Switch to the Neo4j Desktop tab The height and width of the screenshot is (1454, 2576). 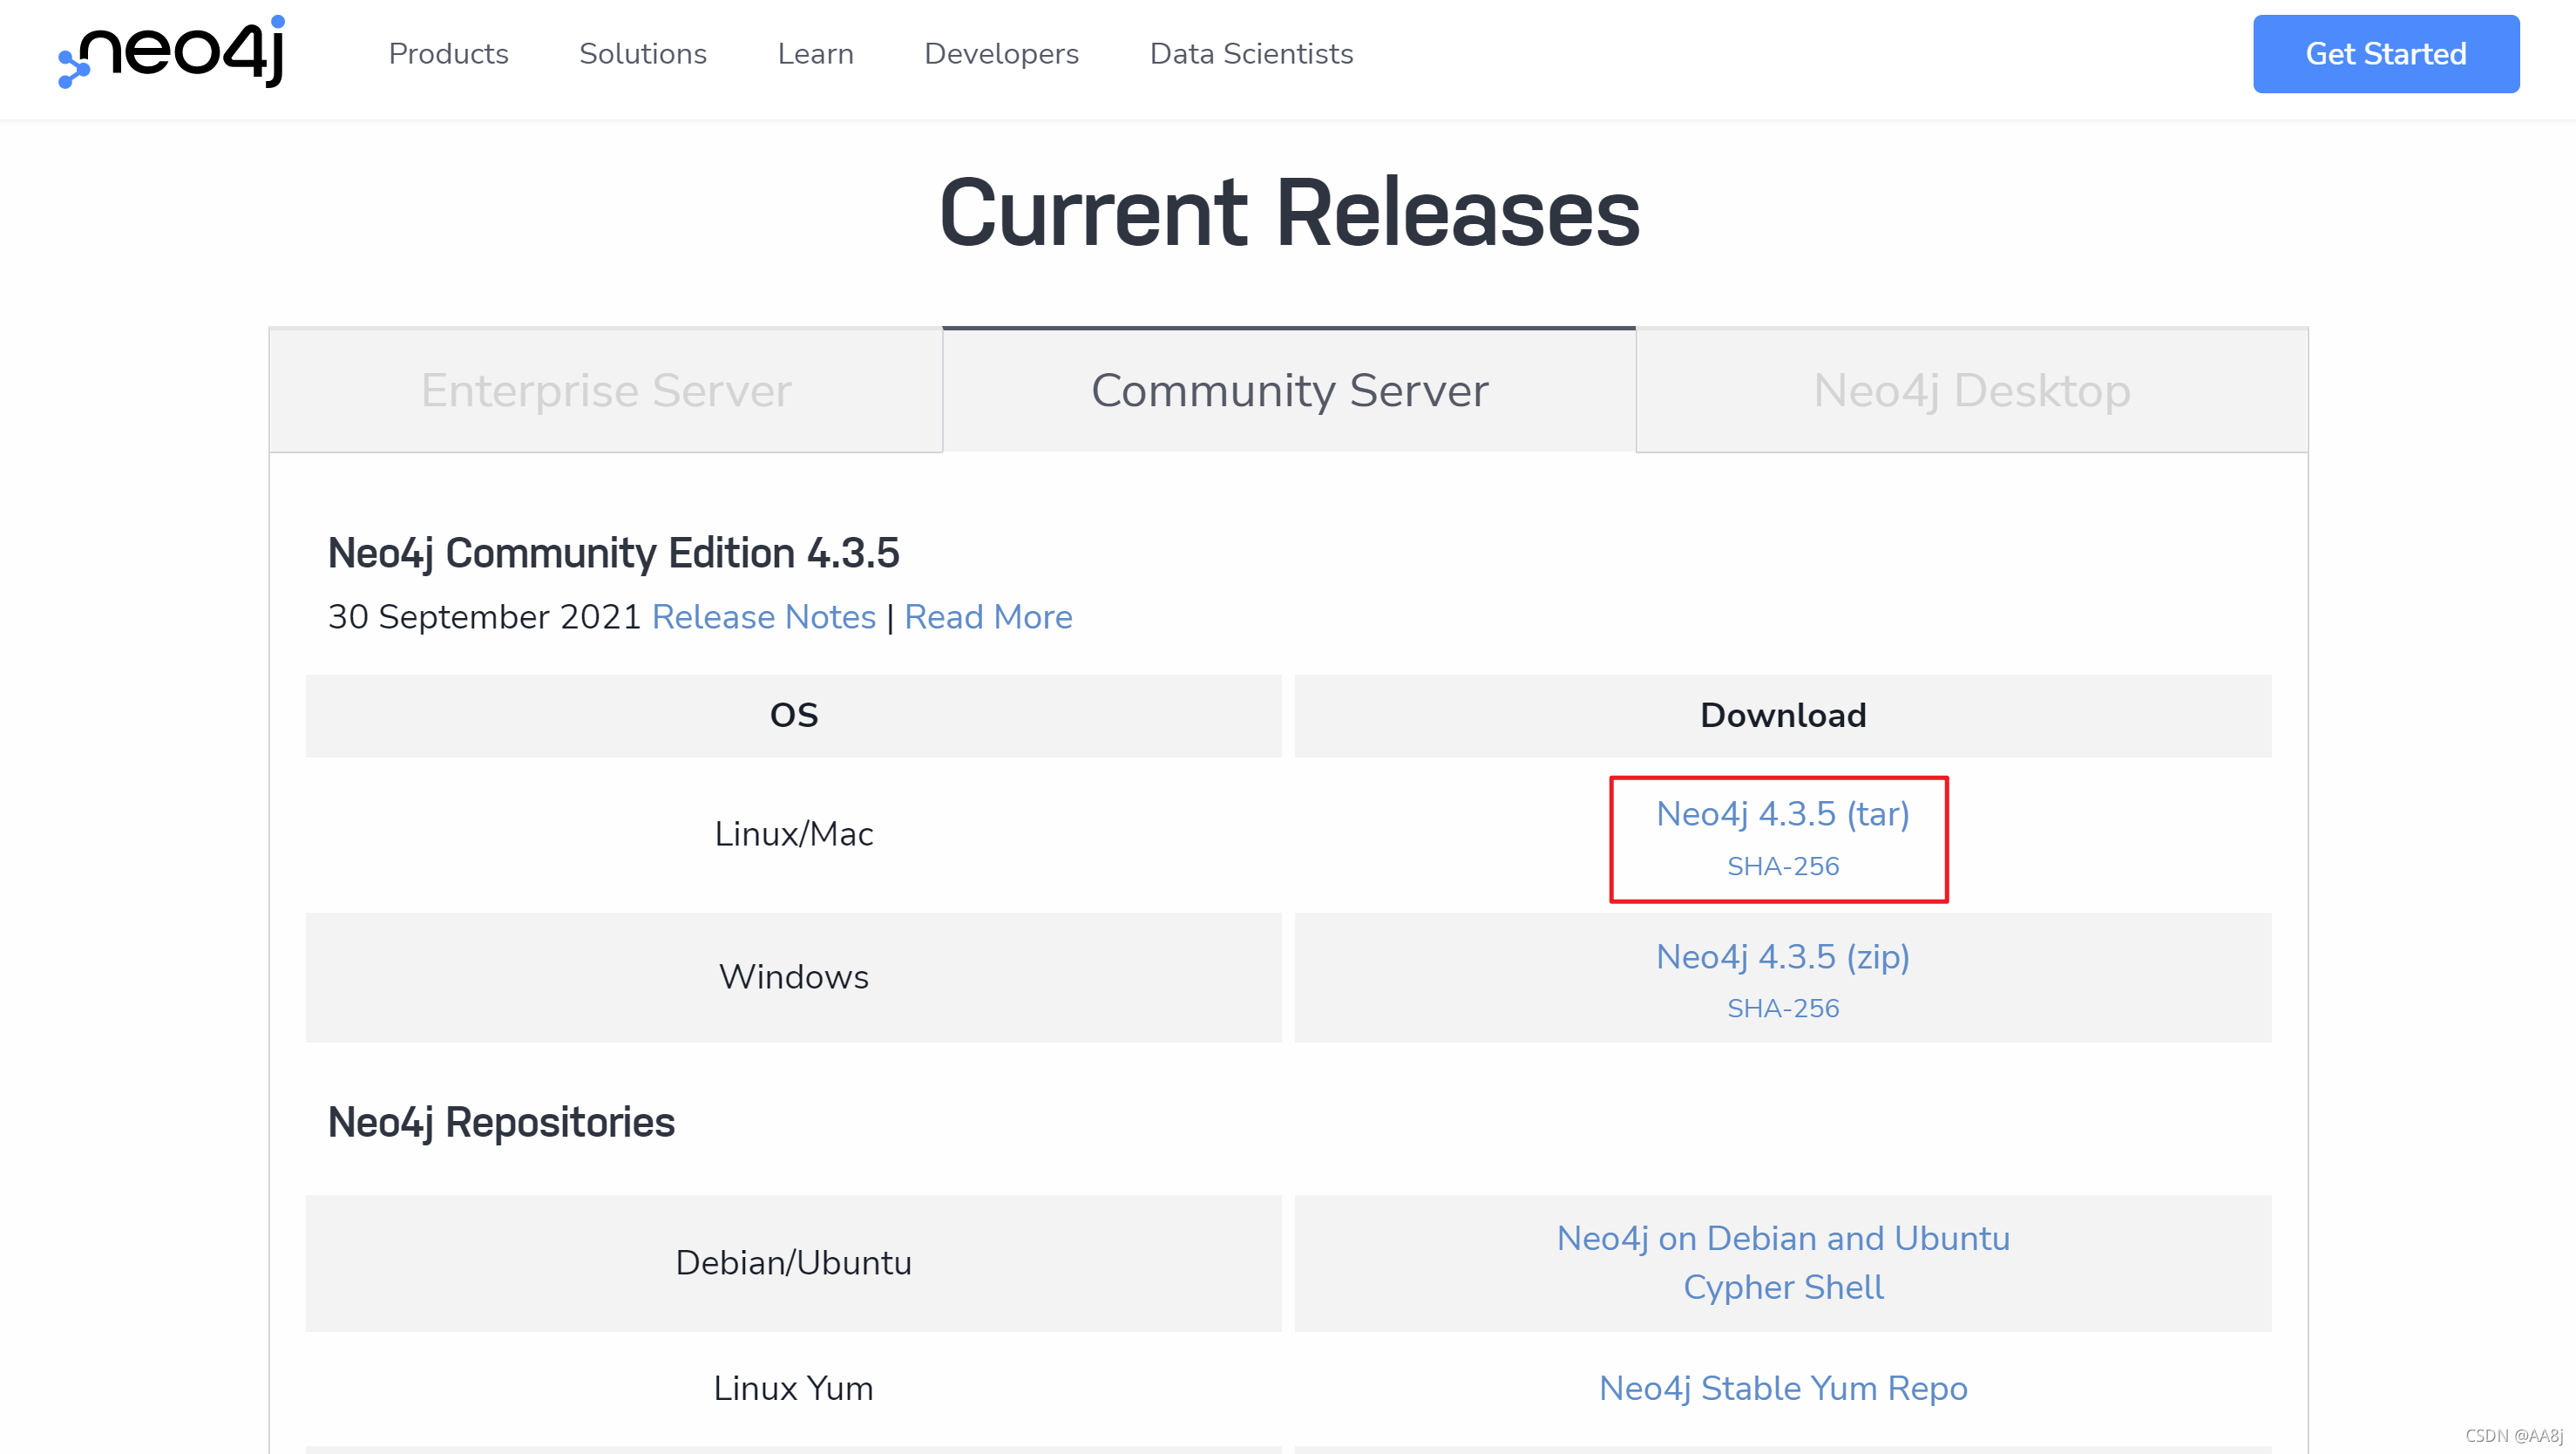[1972, 390]
